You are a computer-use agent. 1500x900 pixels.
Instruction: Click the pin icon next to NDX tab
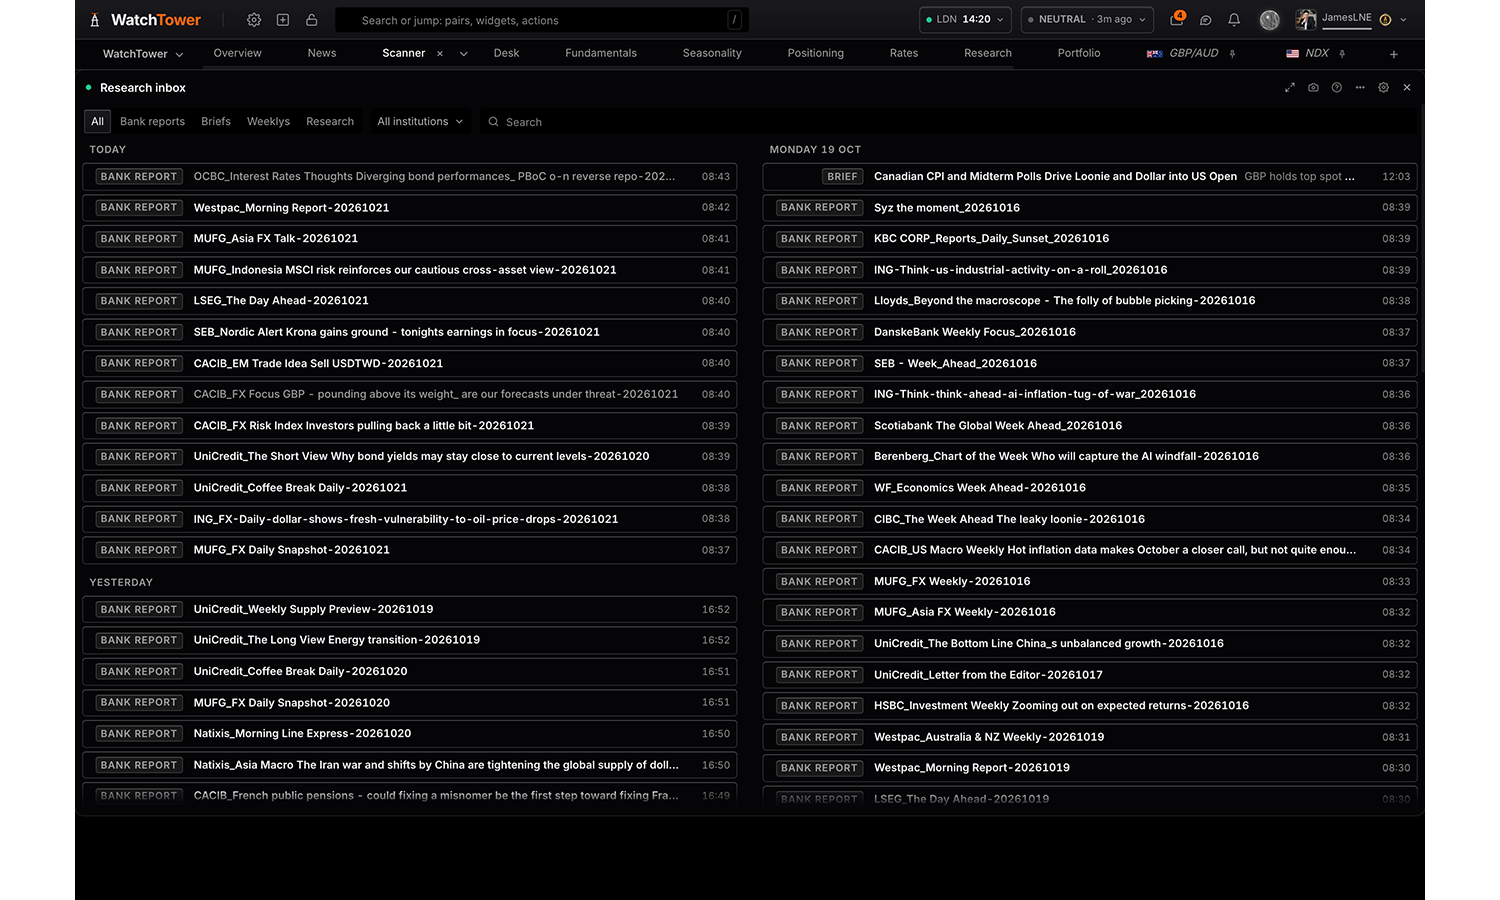click(x=1342, y=54)
